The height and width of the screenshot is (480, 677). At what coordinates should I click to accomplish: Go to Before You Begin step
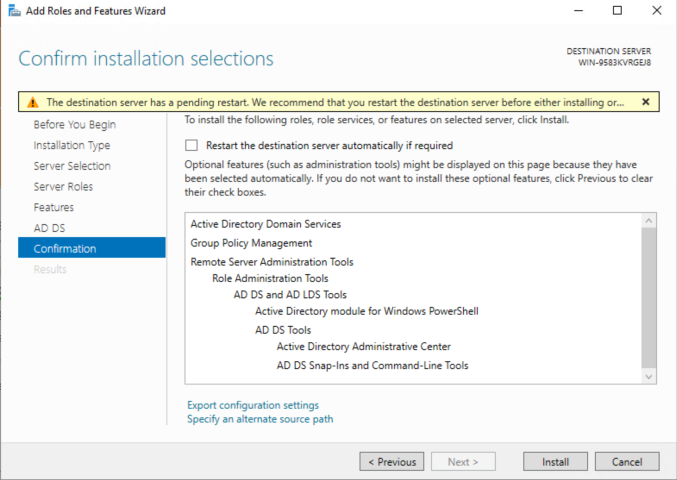pyautogui.click(x=75, y=125)
